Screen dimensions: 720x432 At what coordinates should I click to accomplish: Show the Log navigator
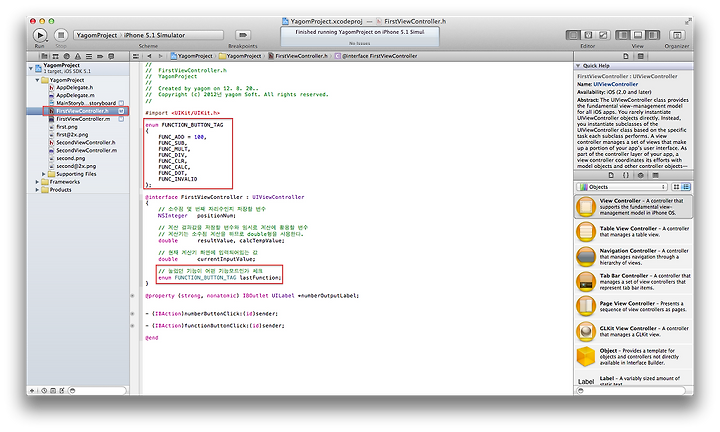(x=111, y=56)
